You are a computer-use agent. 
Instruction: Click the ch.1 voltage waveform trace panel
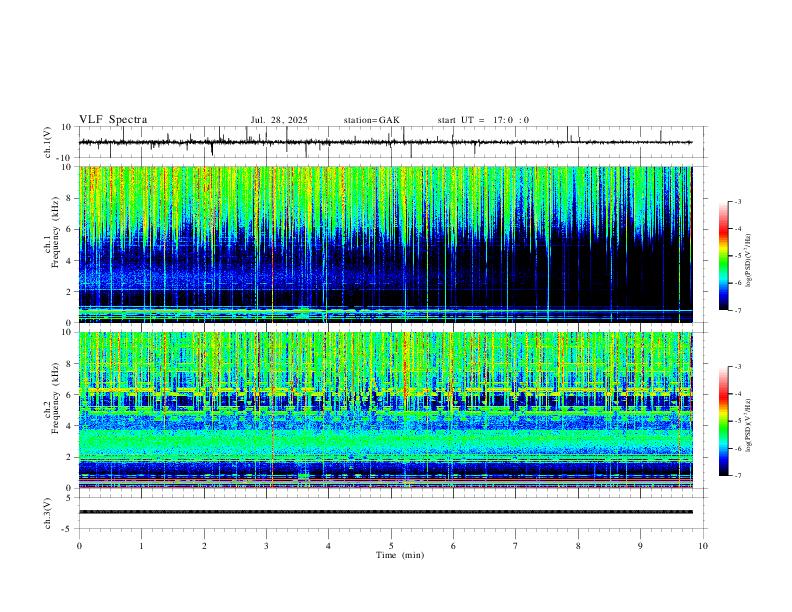click(392, 142)
